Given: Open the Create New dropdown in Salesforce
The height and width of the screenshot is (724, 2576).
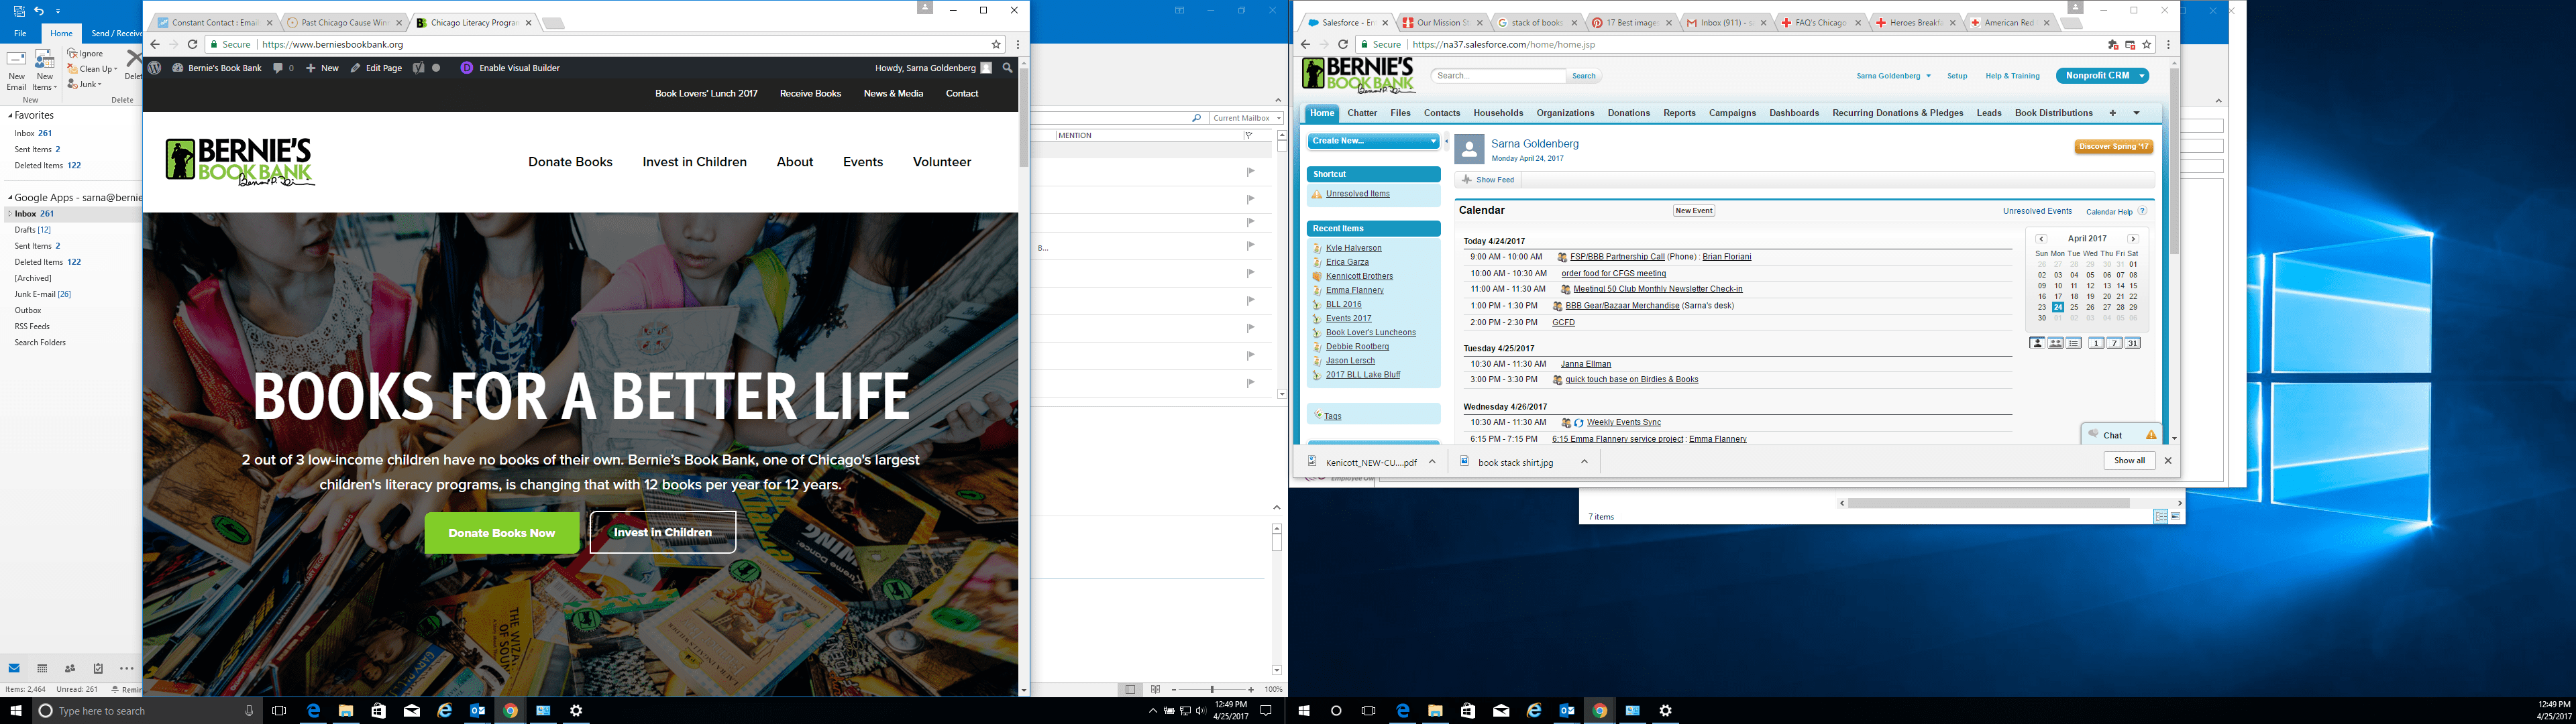Looking at the screenshot, I should pyautogui.click(x=1374, y=141).
